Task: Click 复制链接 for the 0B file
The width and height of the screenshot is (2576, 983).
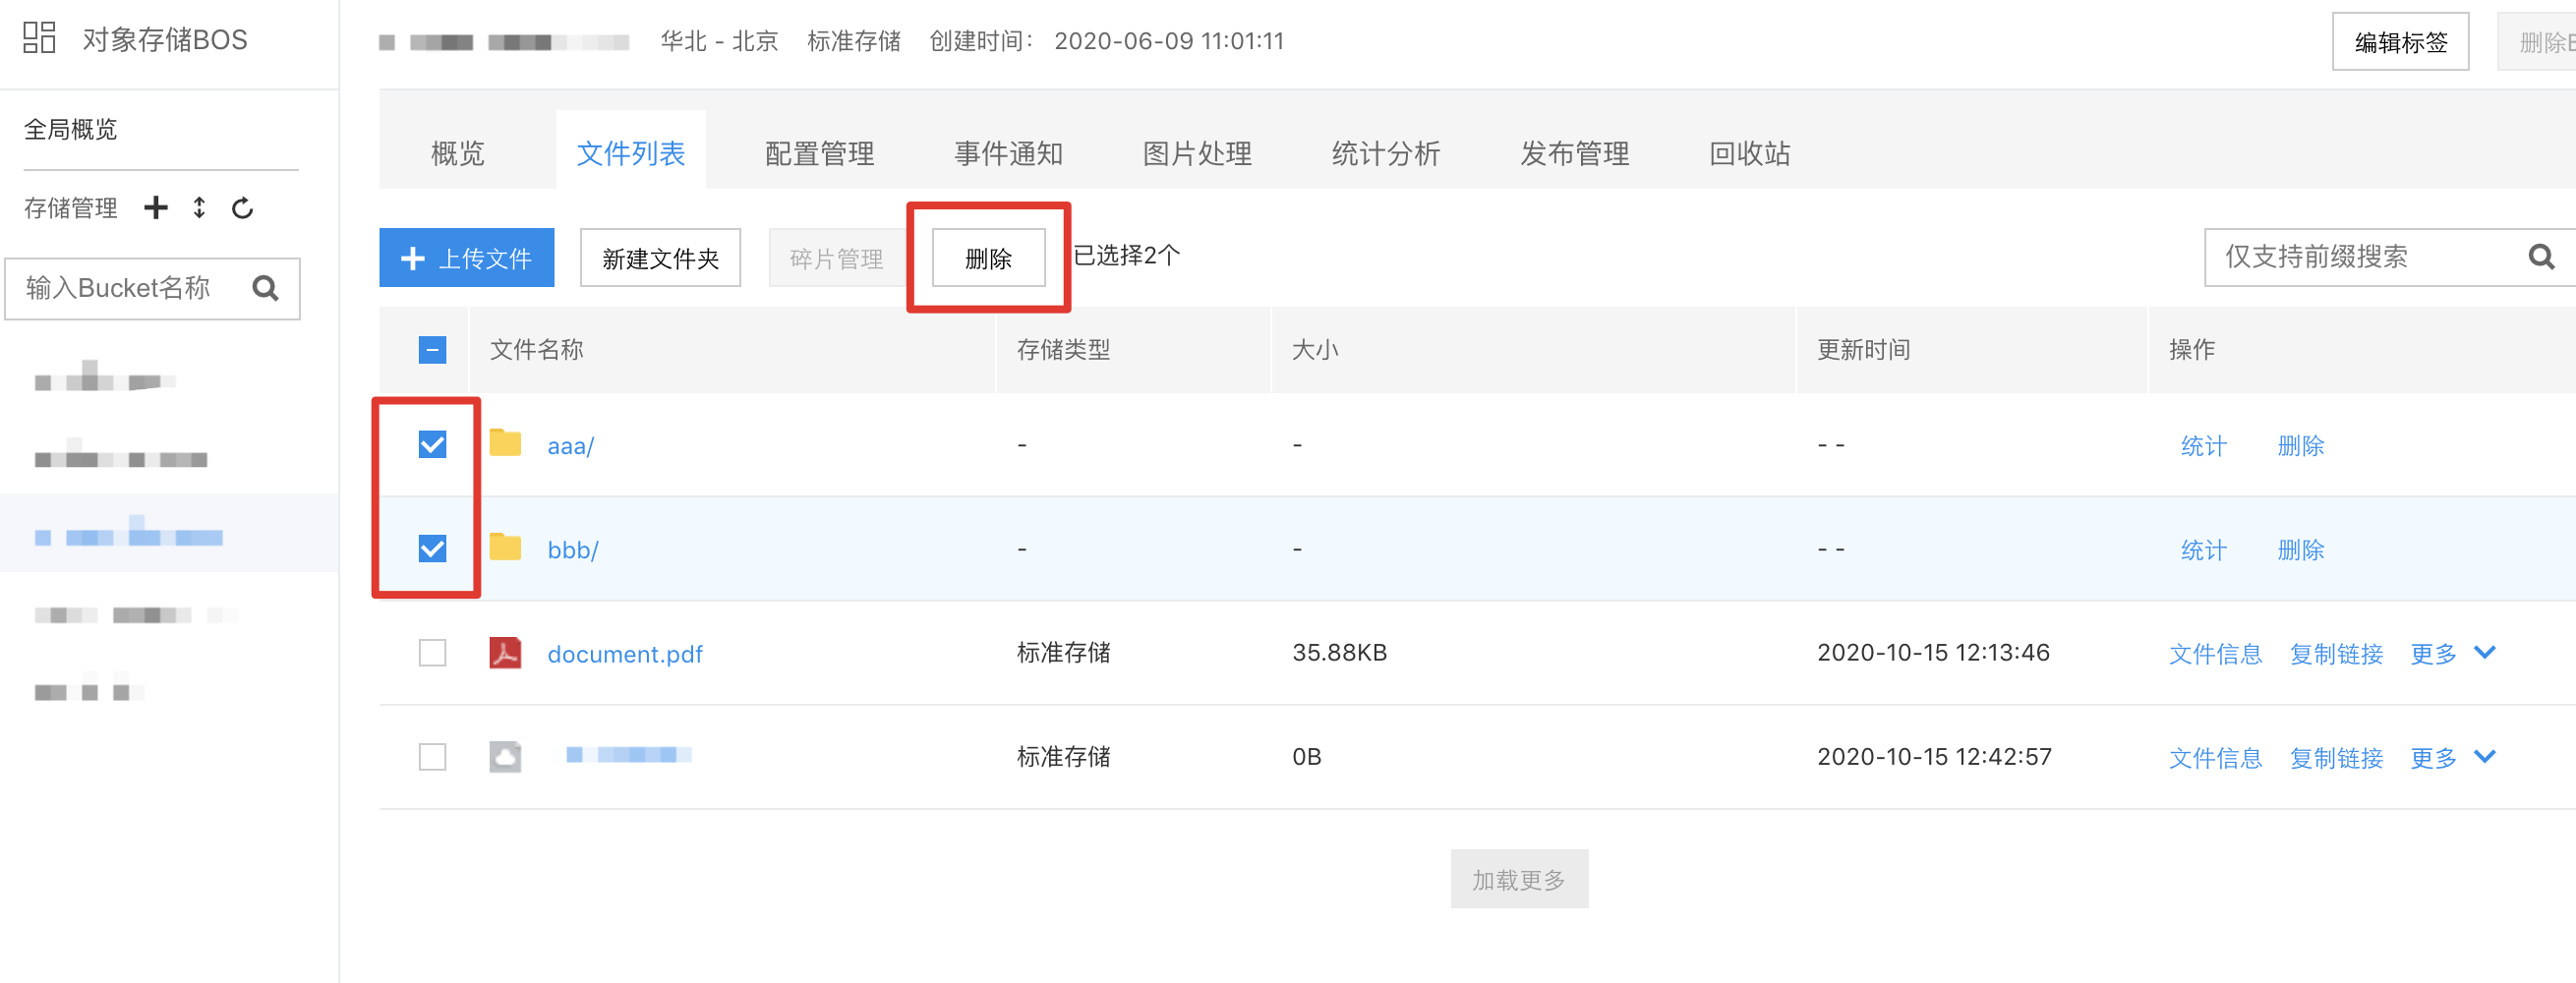Action: (2336, 757)
